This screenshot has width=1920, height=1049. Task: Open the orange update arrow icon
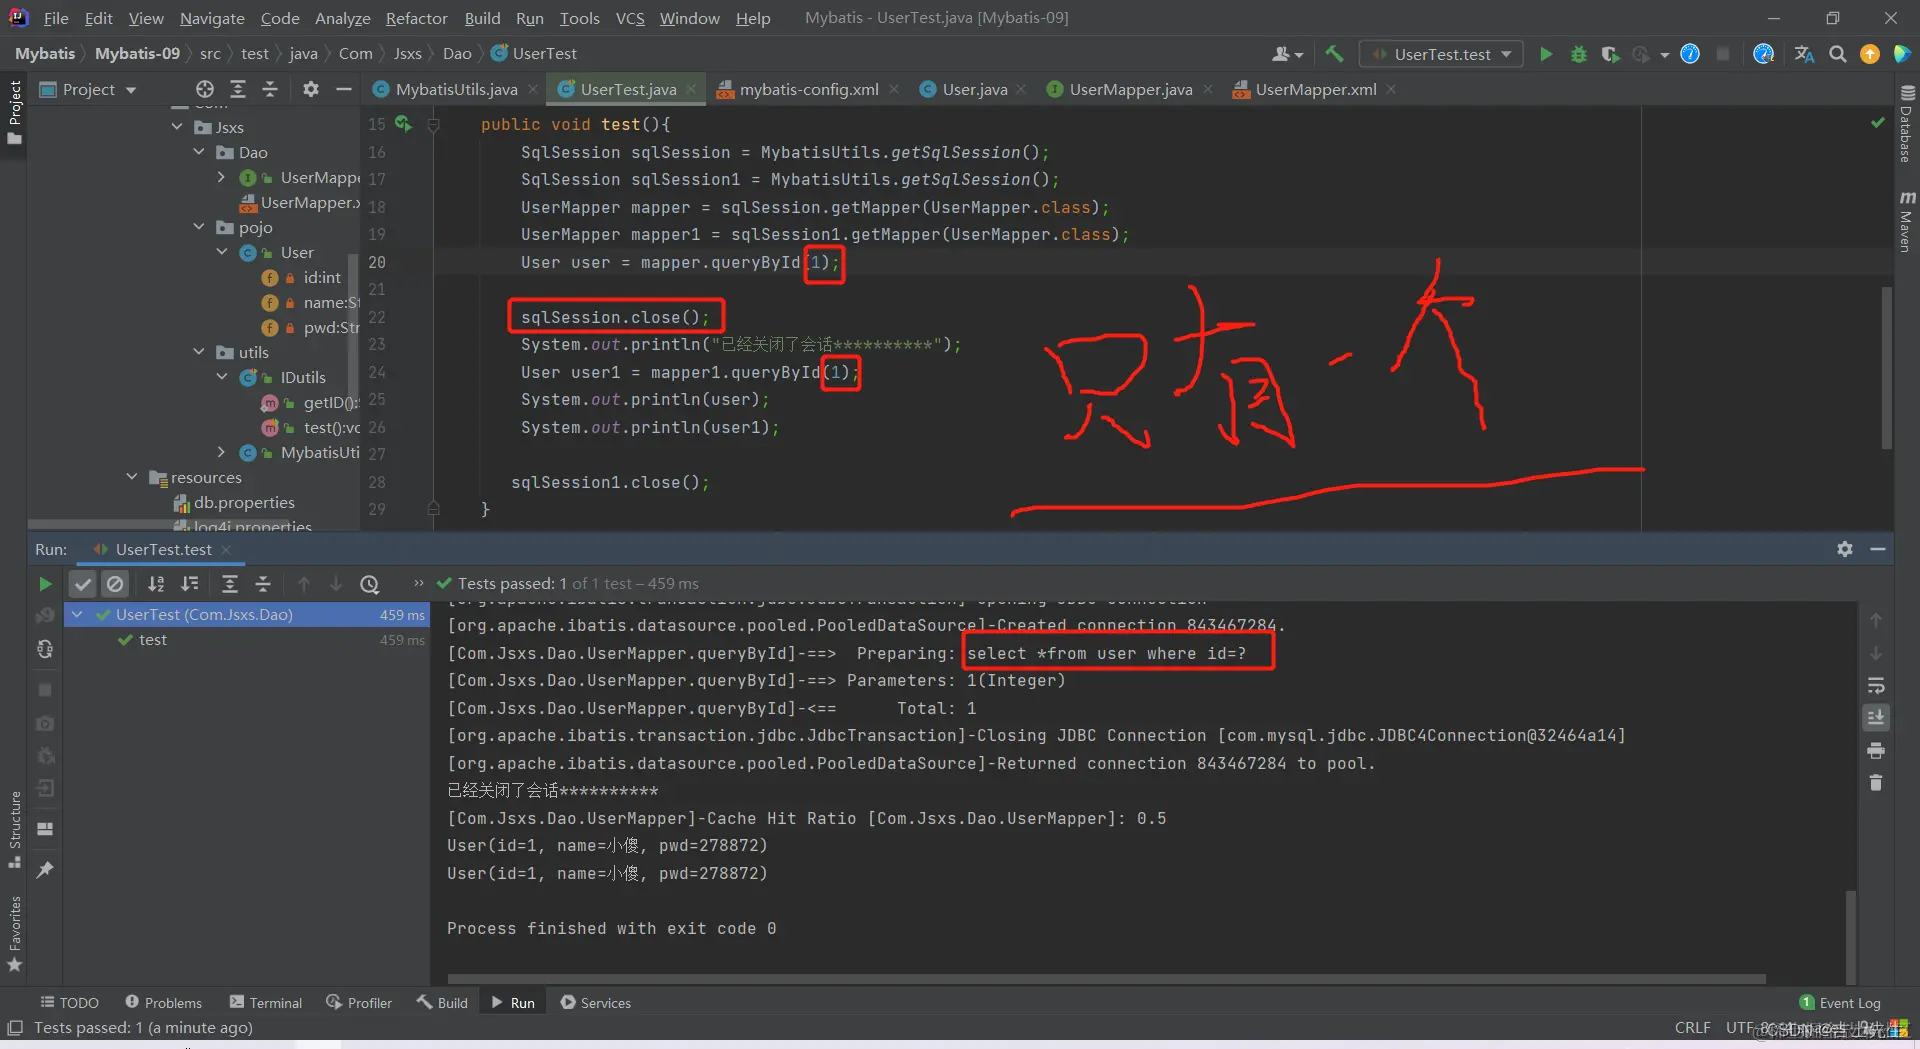(x=1869, y=54)
